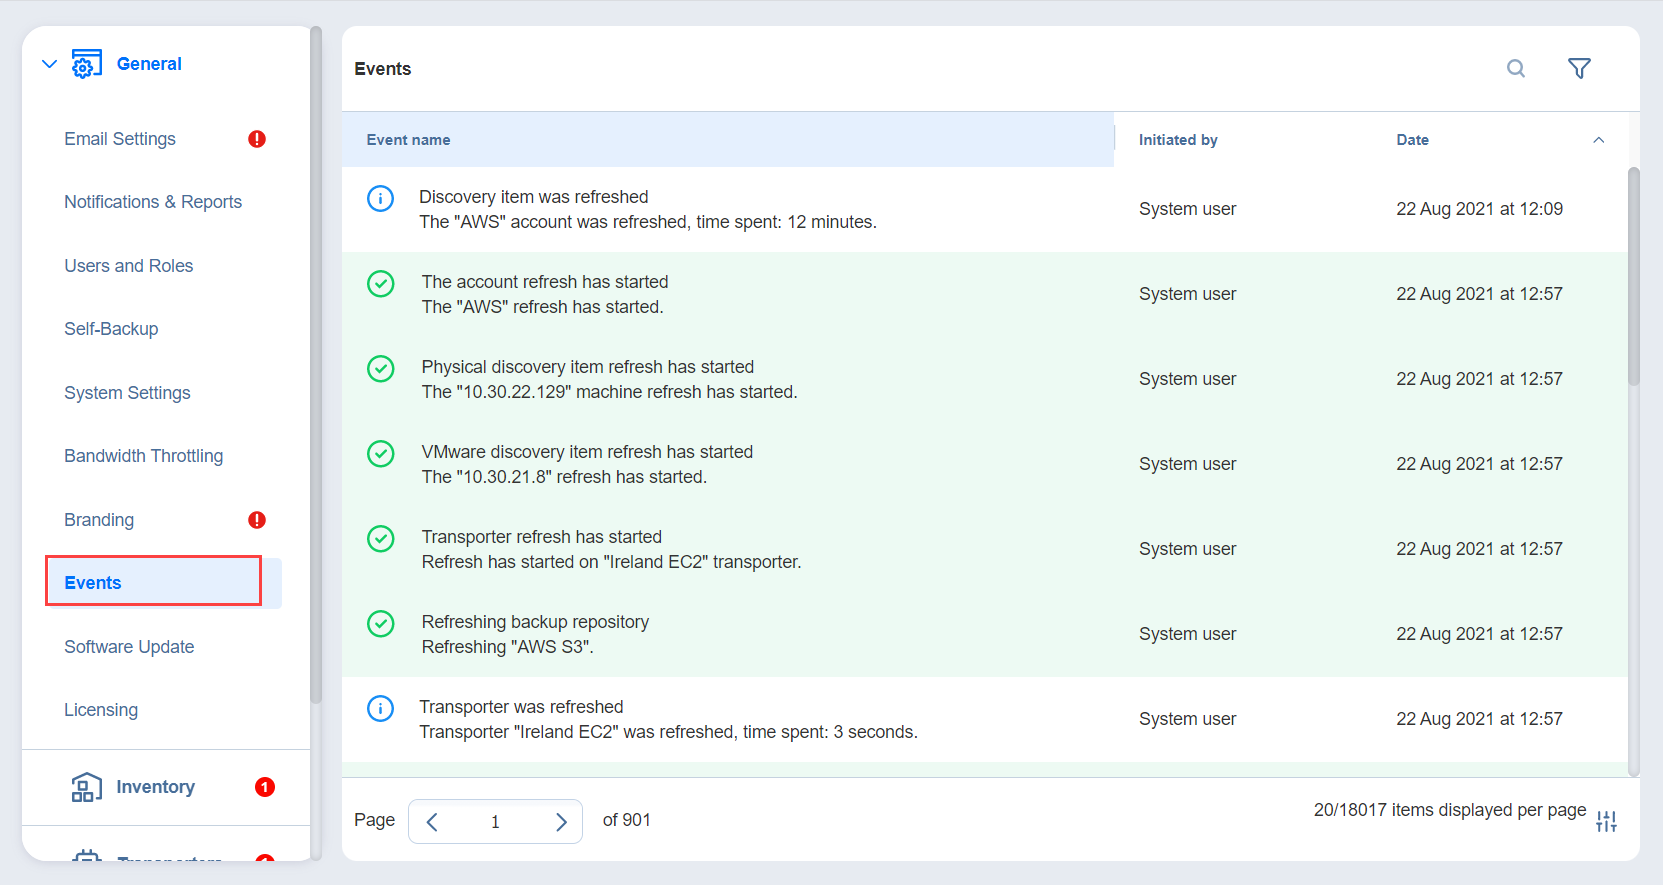Image resolution: width=1663 pixels, height=885 pixels.
Task: Go to previous events page
Action: click(x=432, y=822)
